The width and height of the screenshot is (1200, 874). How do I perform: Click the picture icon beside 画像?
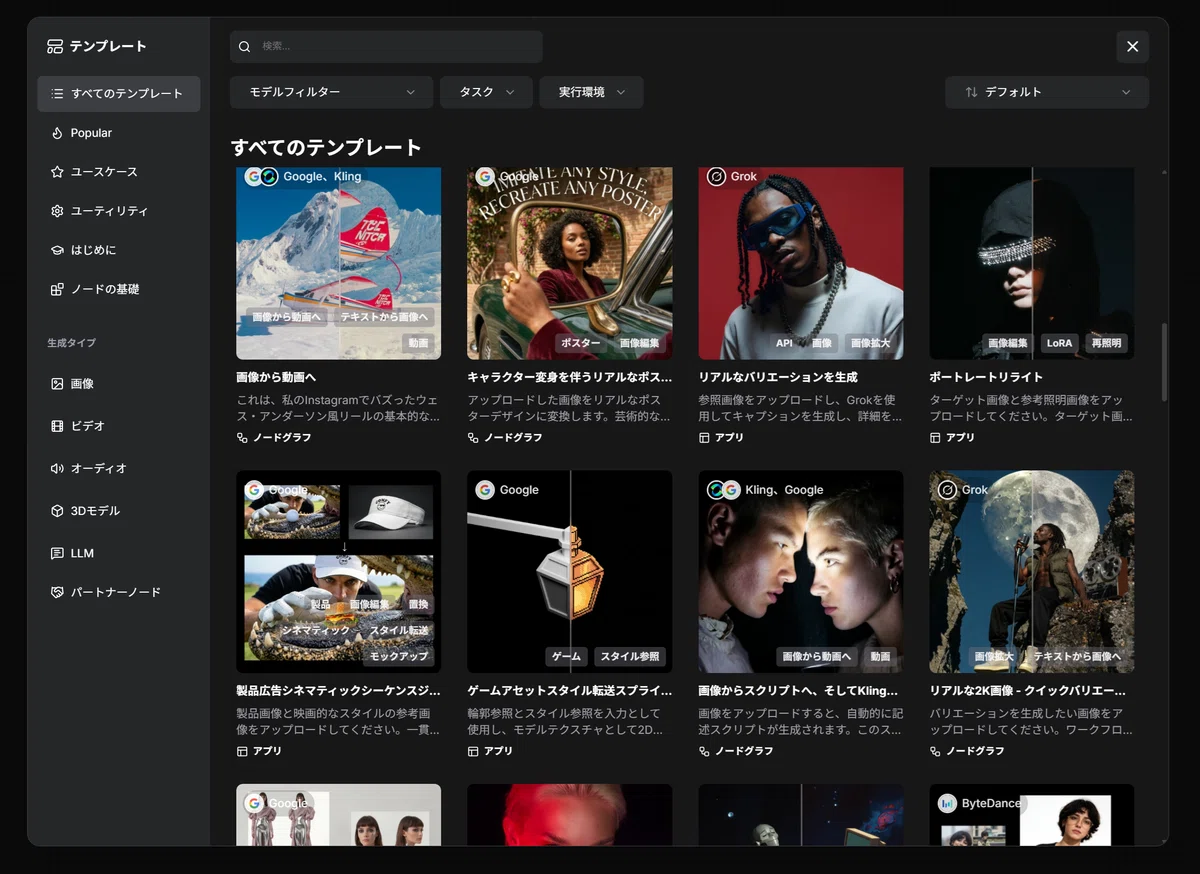57,384
